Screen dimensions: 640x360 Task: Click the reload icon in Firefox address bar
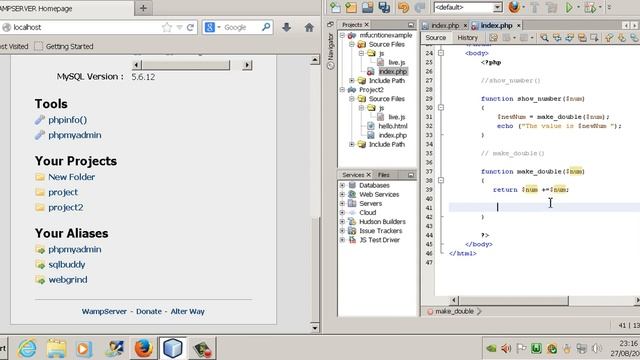(190, 27)
